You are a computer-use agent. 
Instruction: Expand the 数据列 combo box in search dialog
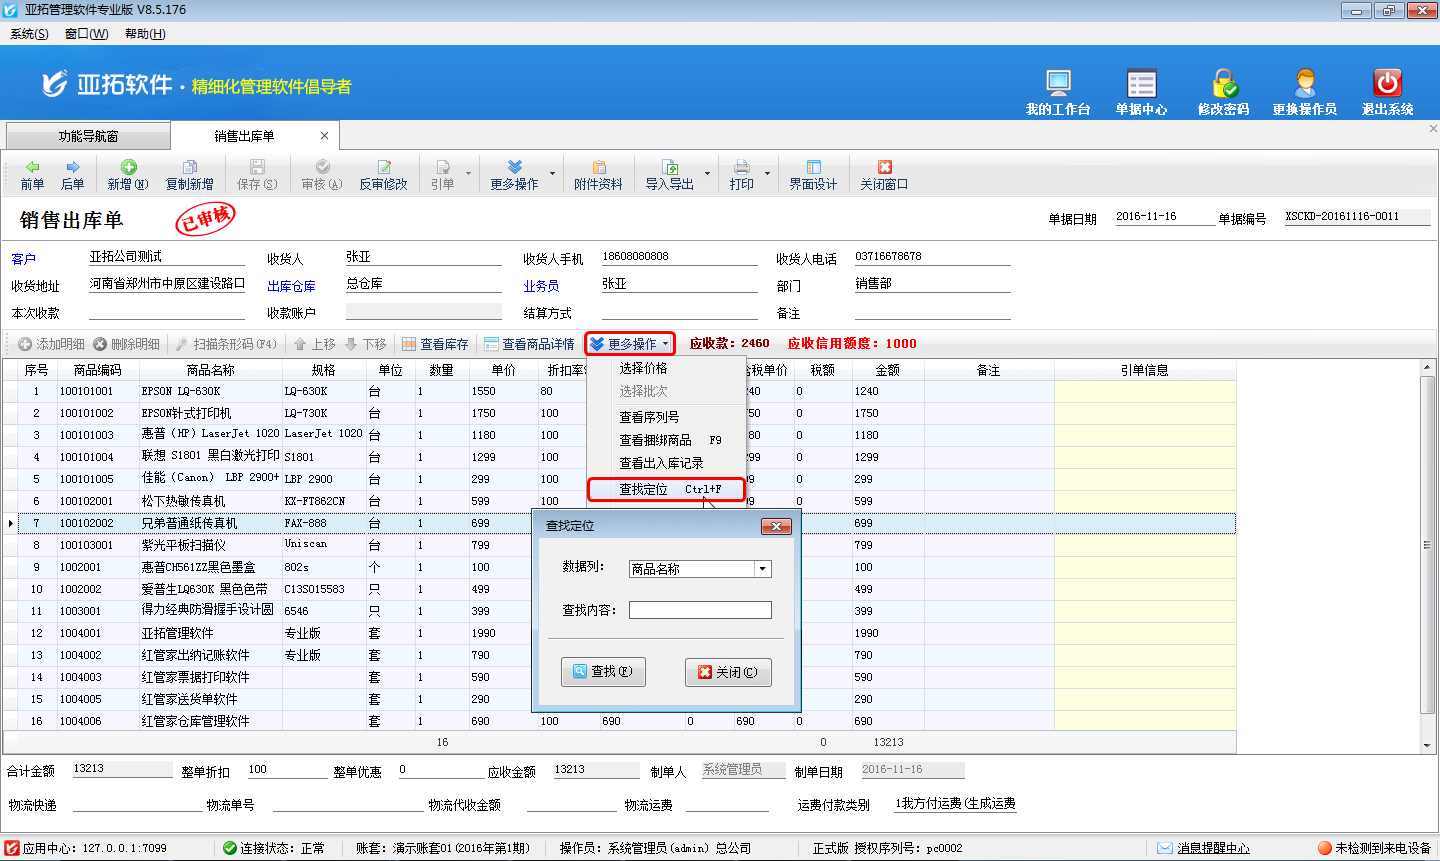763,569
